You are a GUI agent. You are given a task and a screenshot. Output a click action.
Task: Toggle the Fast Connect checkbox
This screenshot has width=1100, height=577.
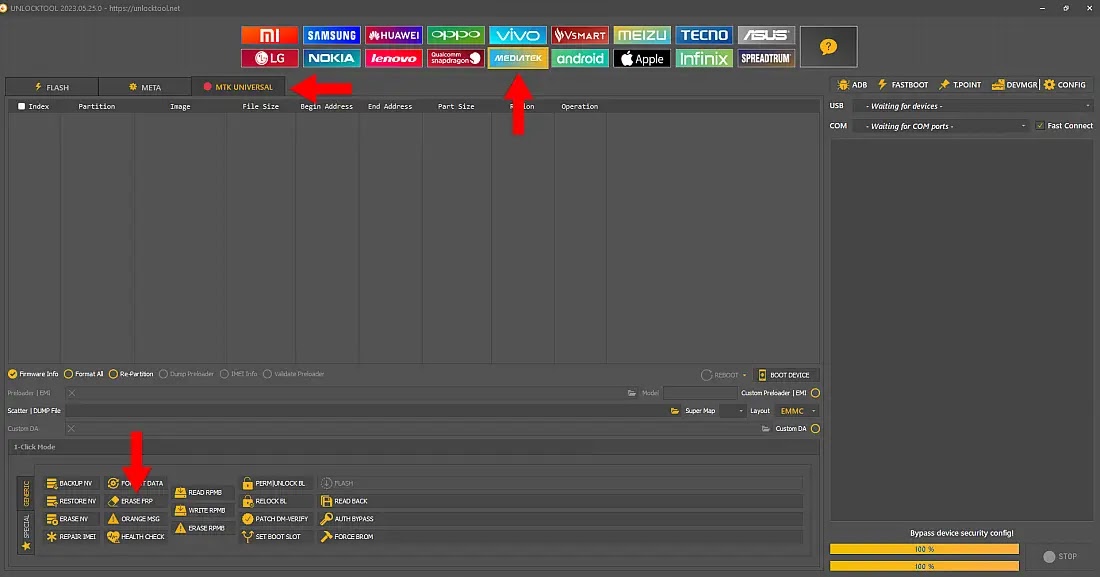coord(1040,126)
